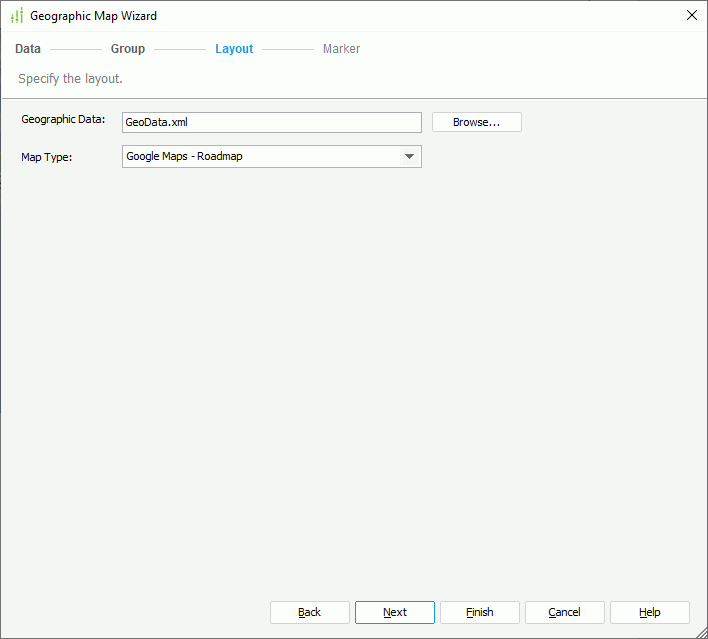Select the Layout wizard step
This screenshot has height=639, width=708.
pyautogui.click(x=234, y=49)
